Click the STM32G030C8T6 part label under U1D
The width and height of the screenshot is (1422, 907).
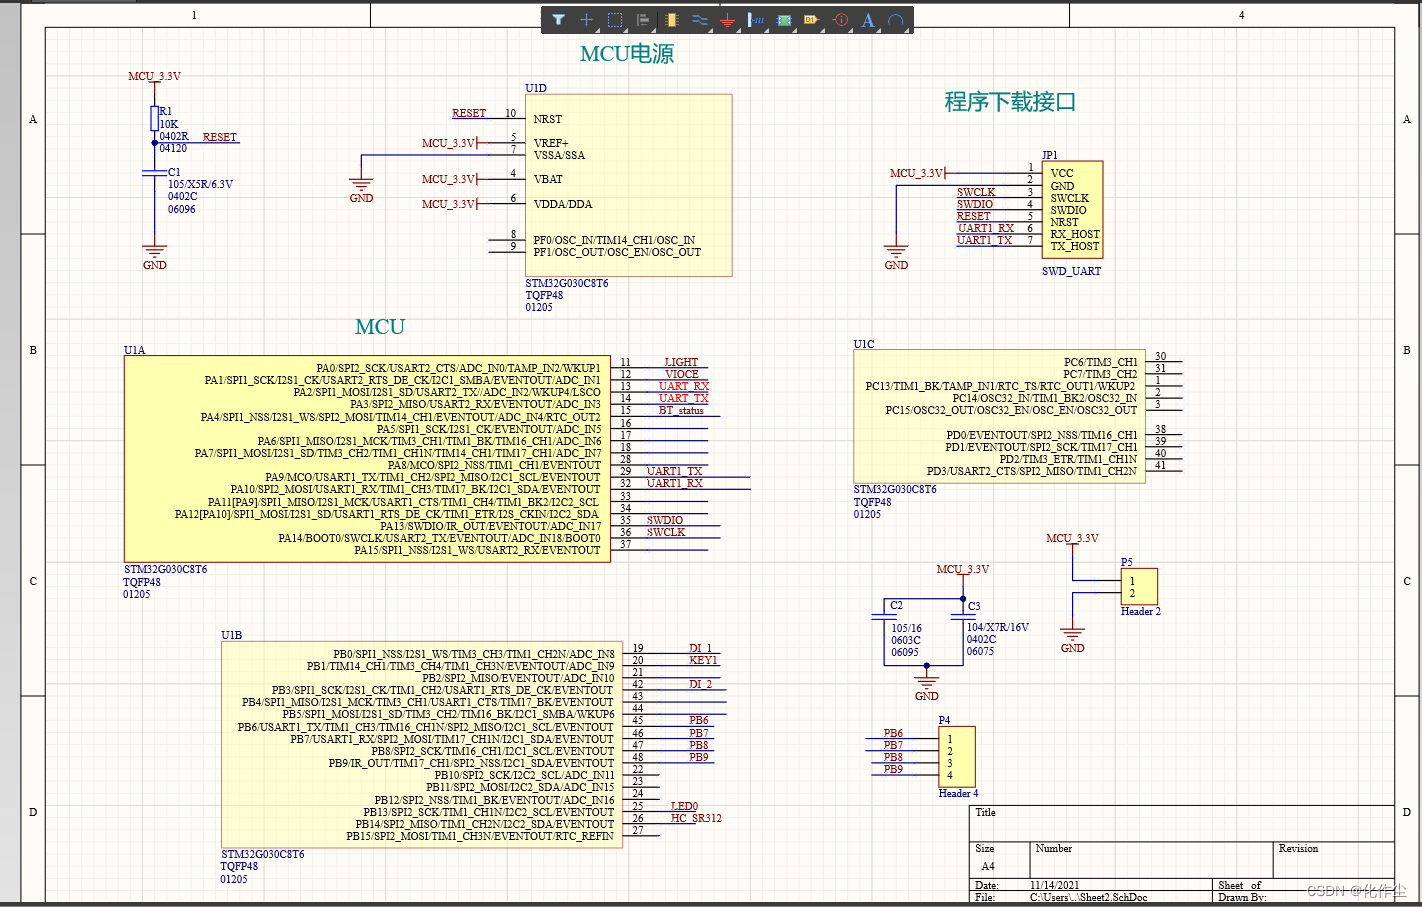(565, 284)
